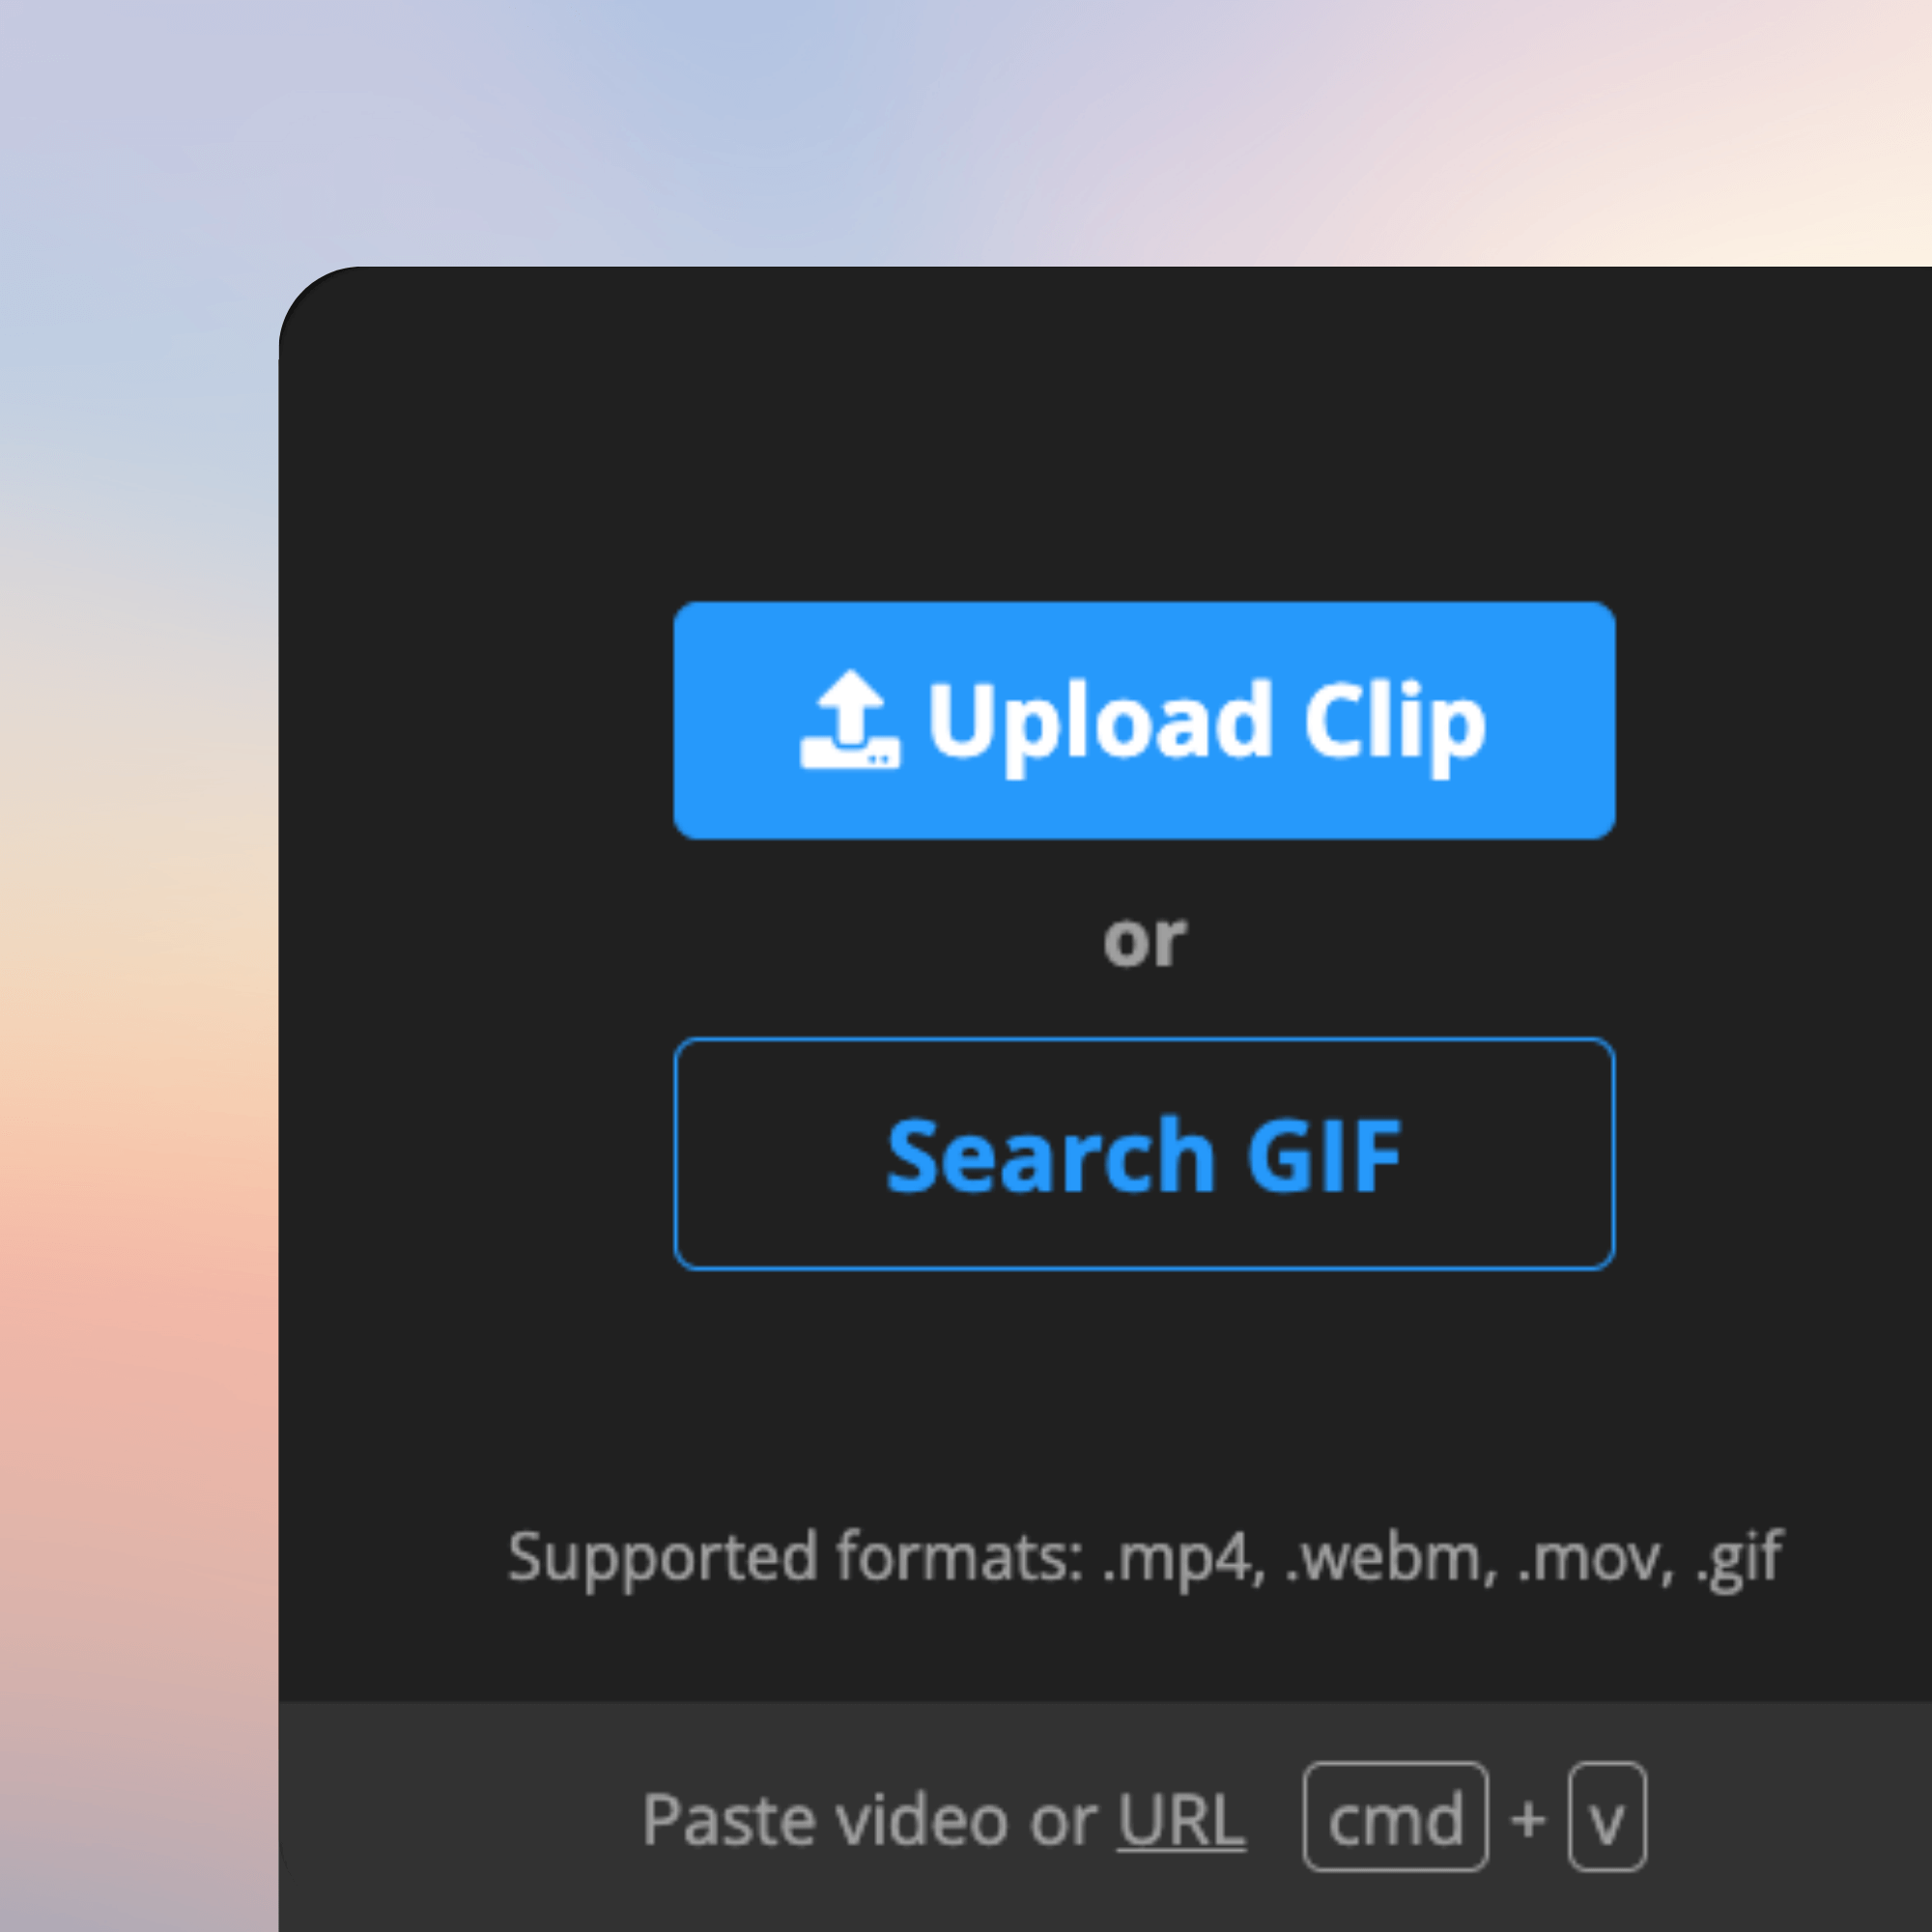Screen dimensions: 1932x1932
Task: Click the word Search in the outlined button
Action: [x=1050, y=1155]
